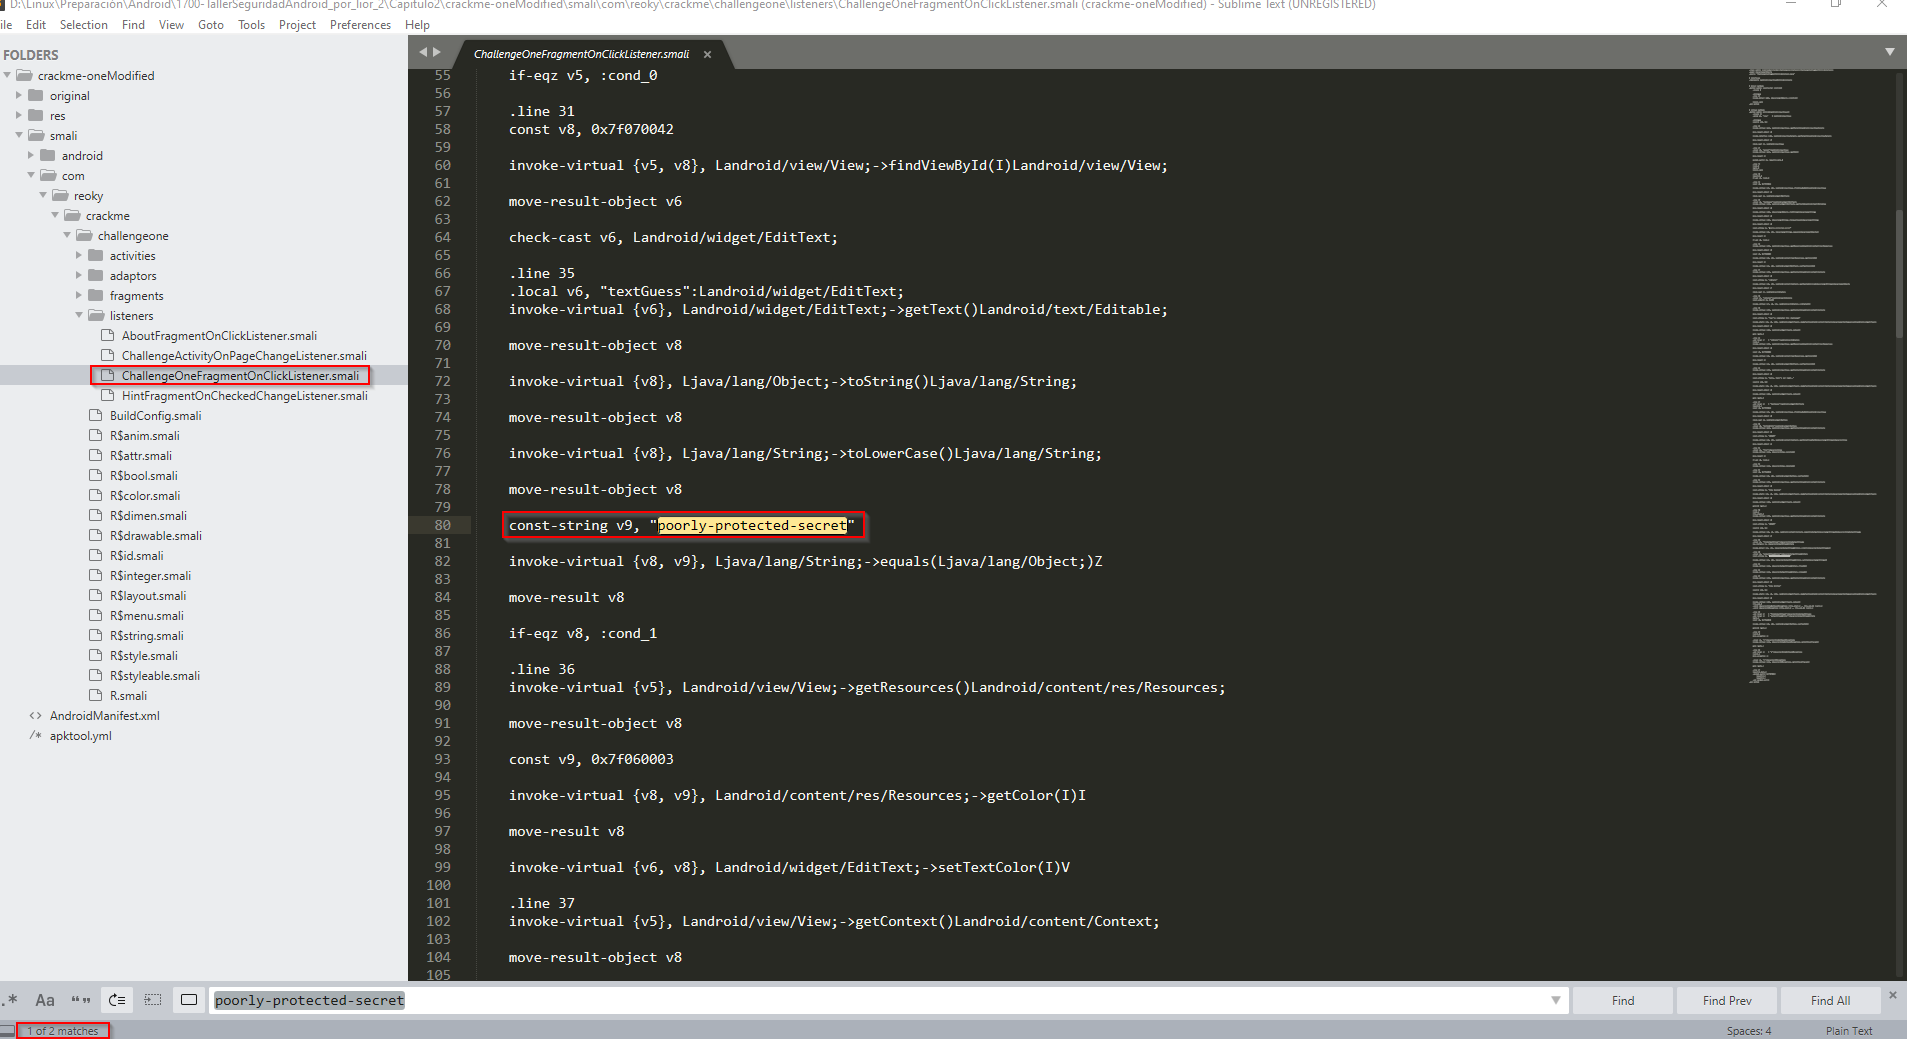Screen dimensions: 1907x1039
Task: Open the Find menu
Action: [x=133, y=24]
